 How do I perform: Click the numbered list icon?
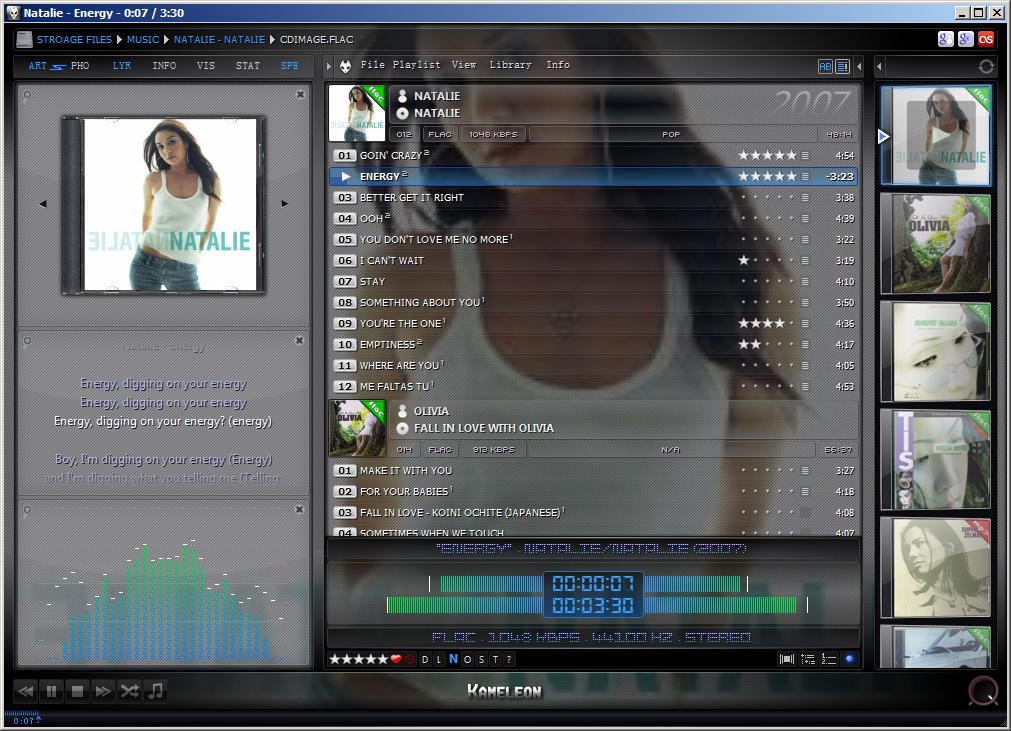point(829,659)
